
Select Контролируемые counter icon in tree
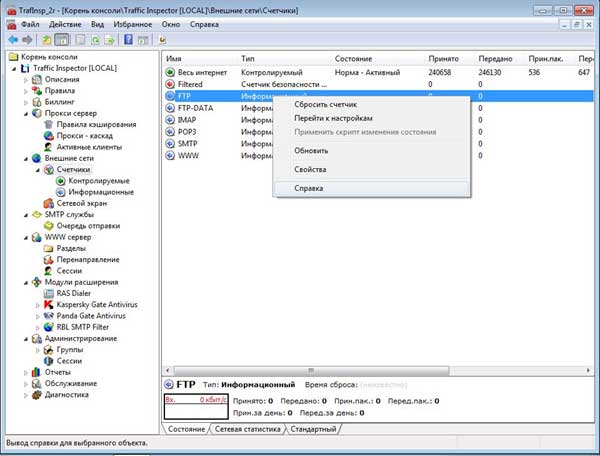pyautogui.click(x=60, y=181)
